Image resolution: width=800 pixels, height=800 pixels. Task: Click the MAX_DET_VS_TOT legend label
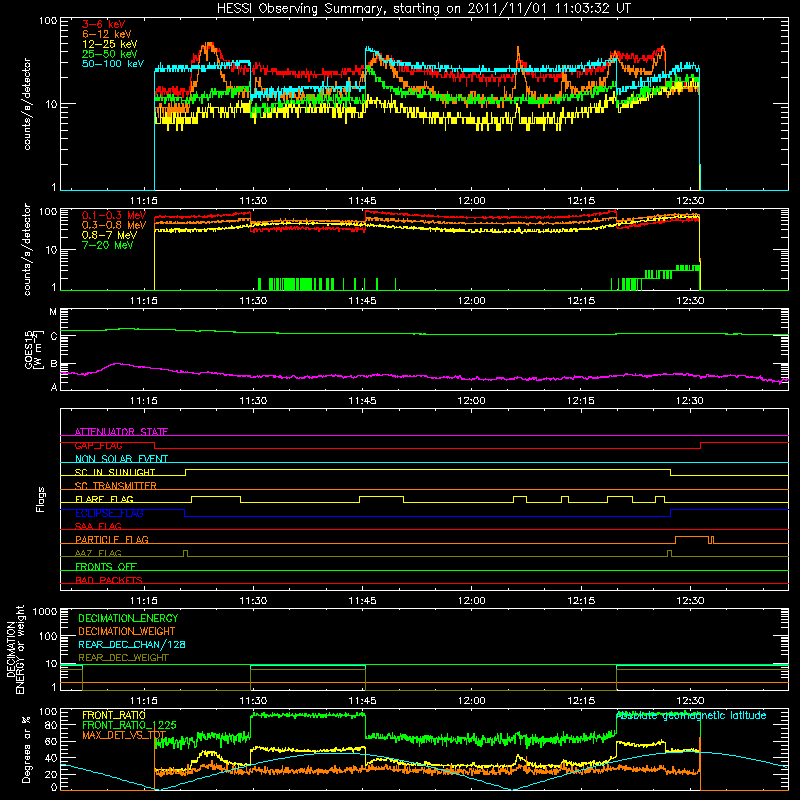124,736
